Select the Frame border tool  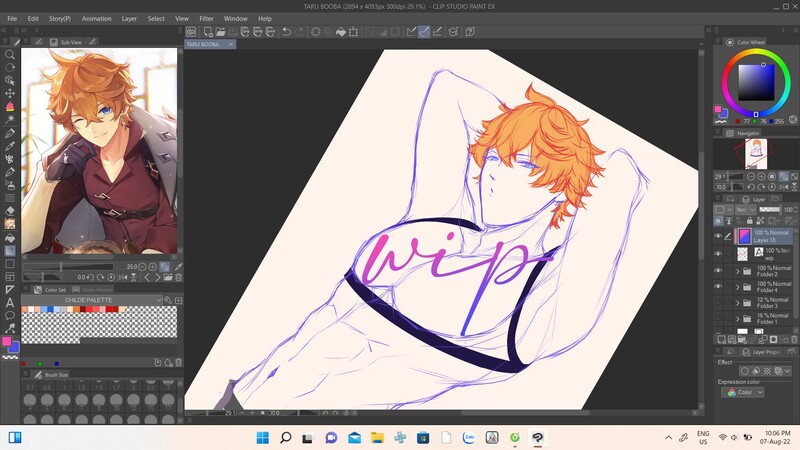click(10, 277)
